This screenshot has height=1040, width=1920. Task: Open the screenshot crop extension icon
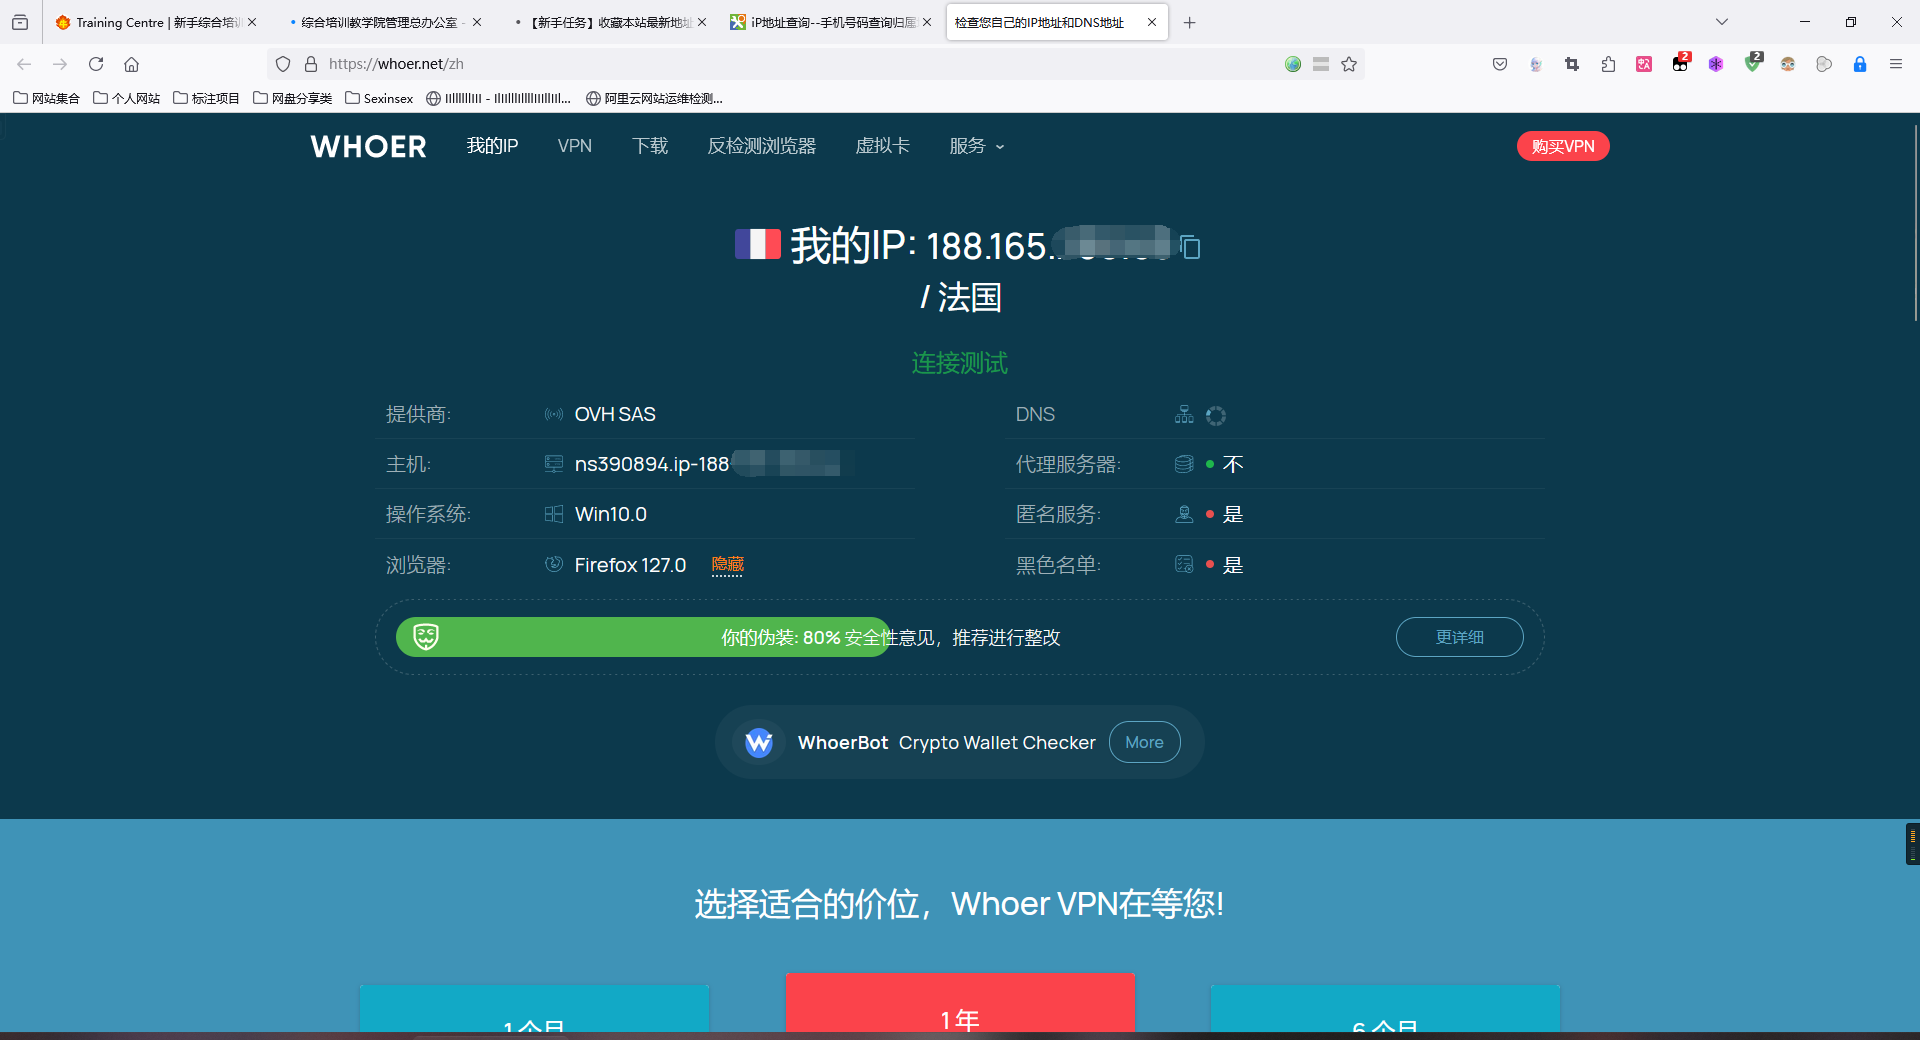tap(1572, 64)
